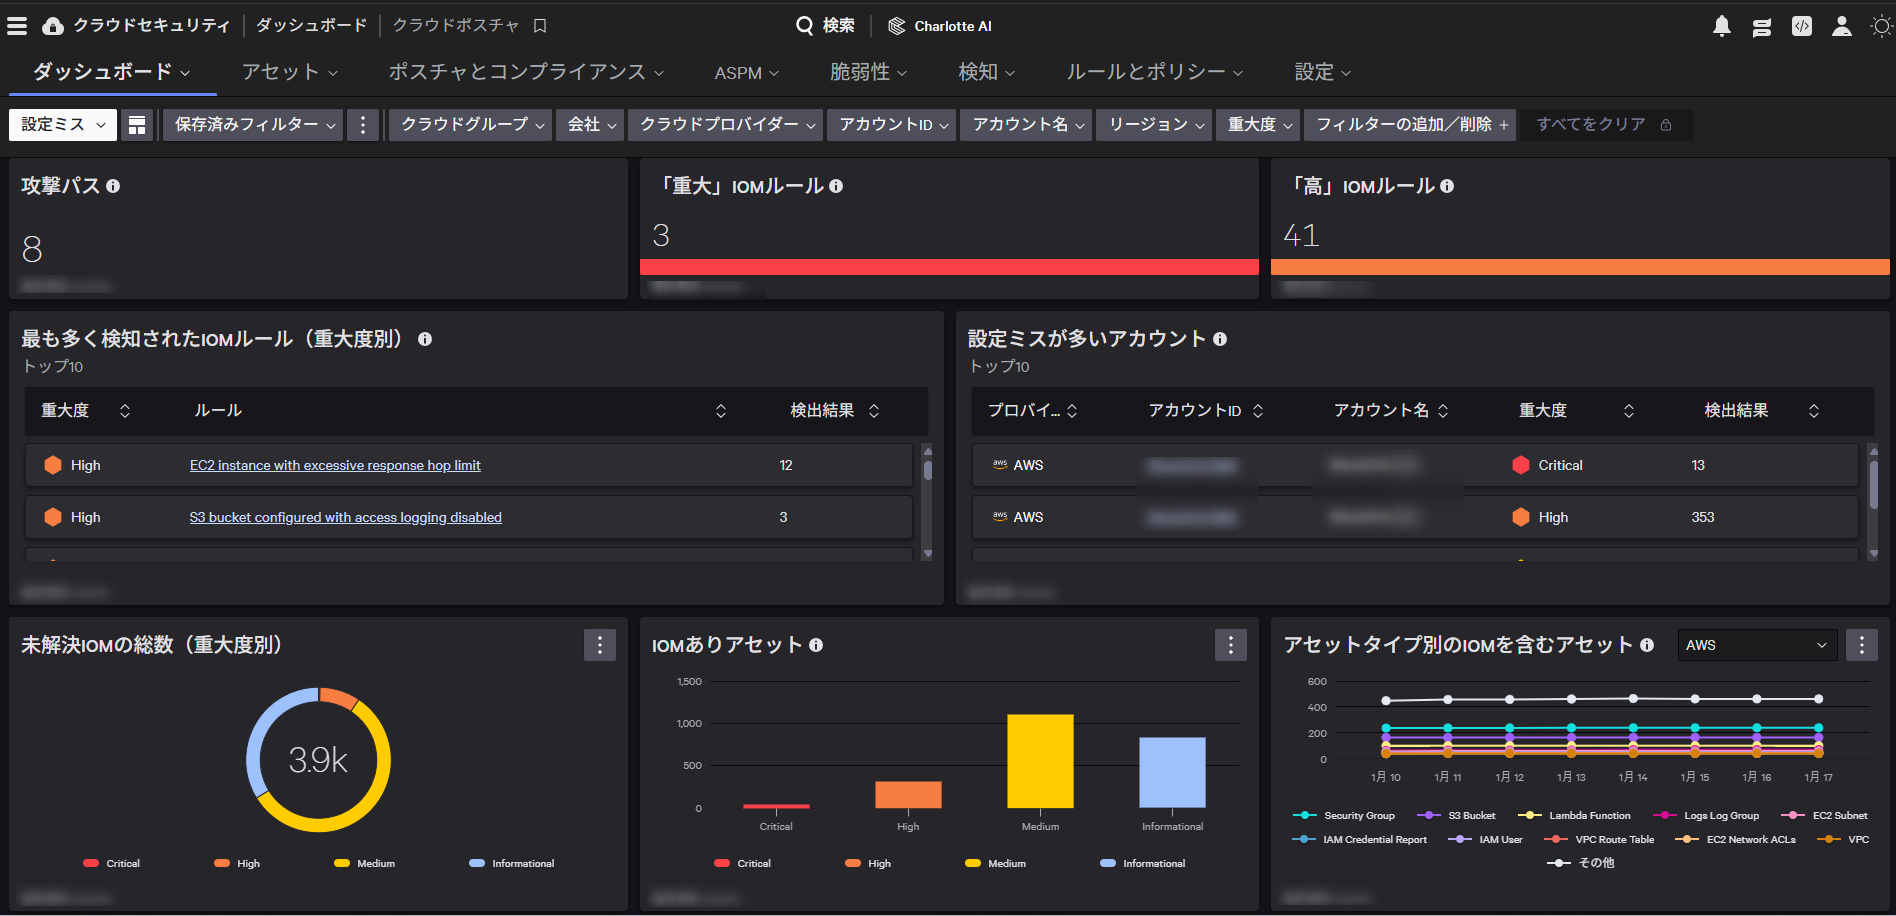Open the 未解決IOM panel's three-dot menu
Viewport: 1896px width, 916px height.
(x=600, y=645)
